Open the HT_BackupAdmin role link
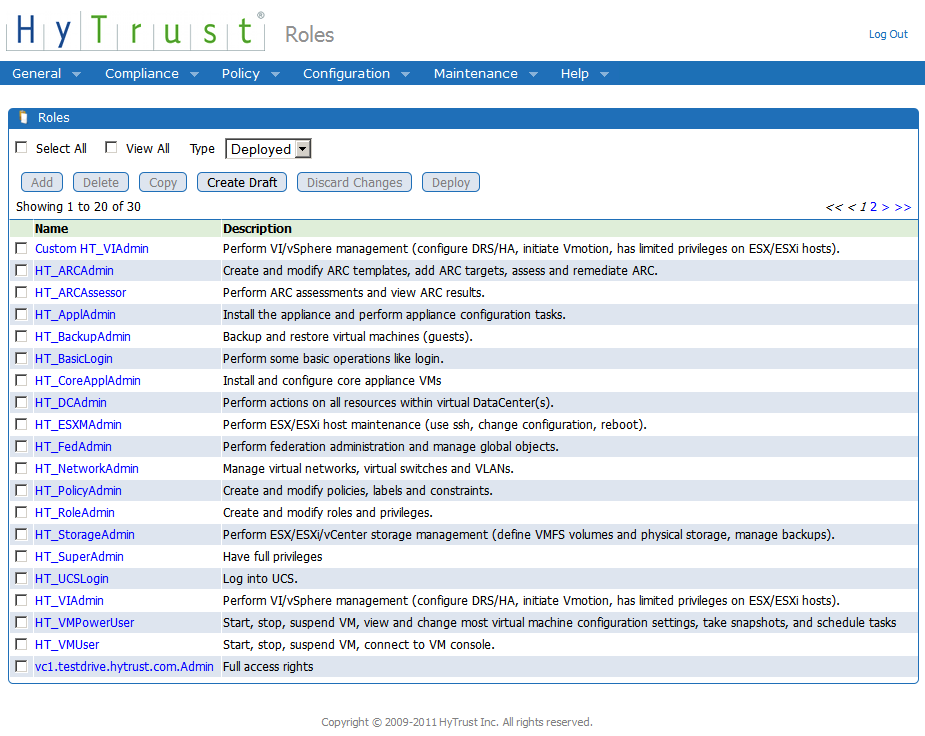This screenshot has width=925, height=736. [x=83, y=336]
